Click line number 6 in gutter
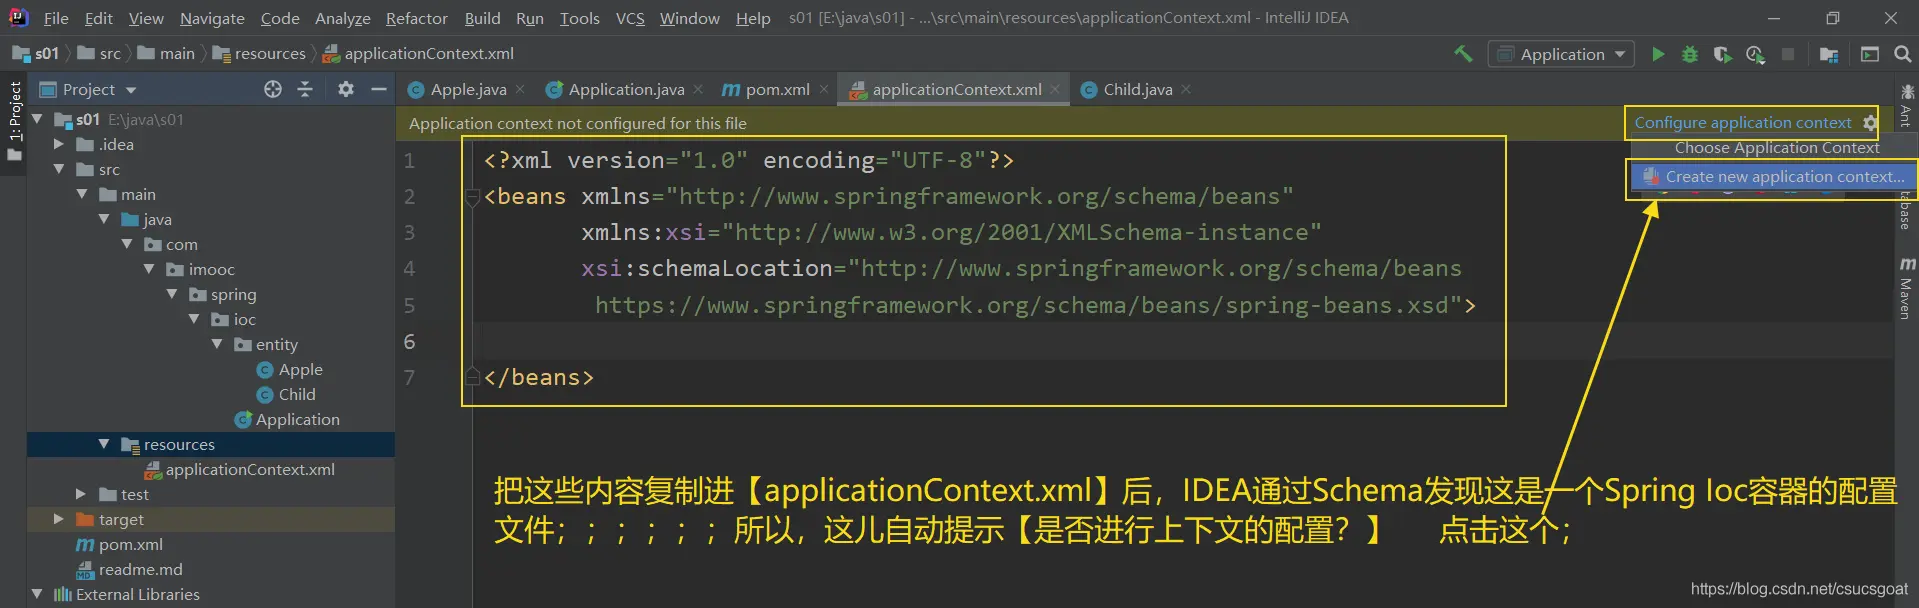Screen dimensions: 1919x608 (409, 342)
